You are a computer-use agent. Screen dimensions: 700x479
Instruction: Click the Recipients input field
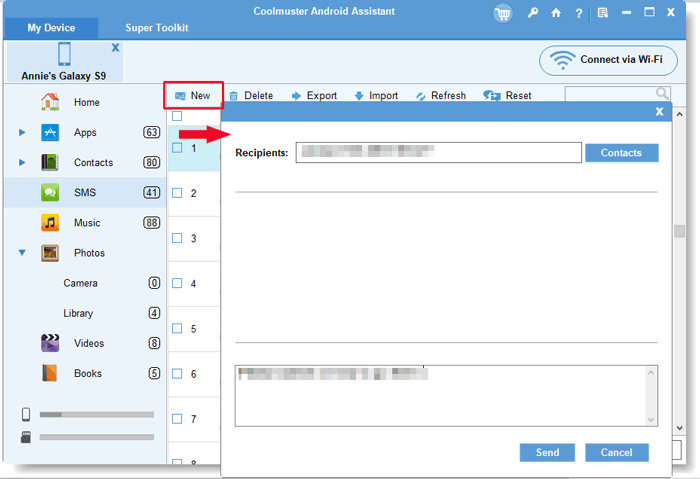(439, 153)
